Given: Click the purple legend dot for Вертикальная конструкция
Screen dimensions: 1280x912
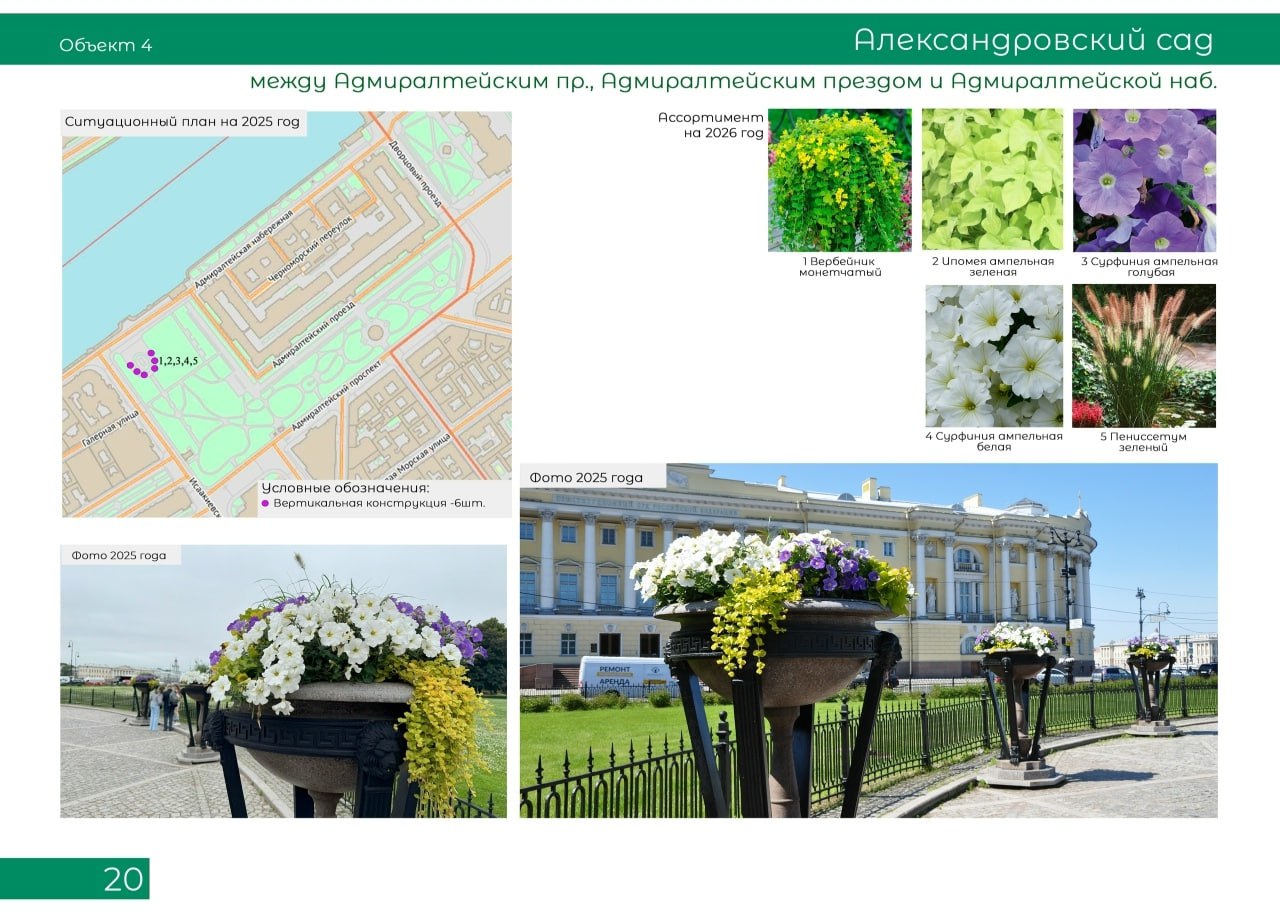Looking at the screenshot, I should [265, 503].
